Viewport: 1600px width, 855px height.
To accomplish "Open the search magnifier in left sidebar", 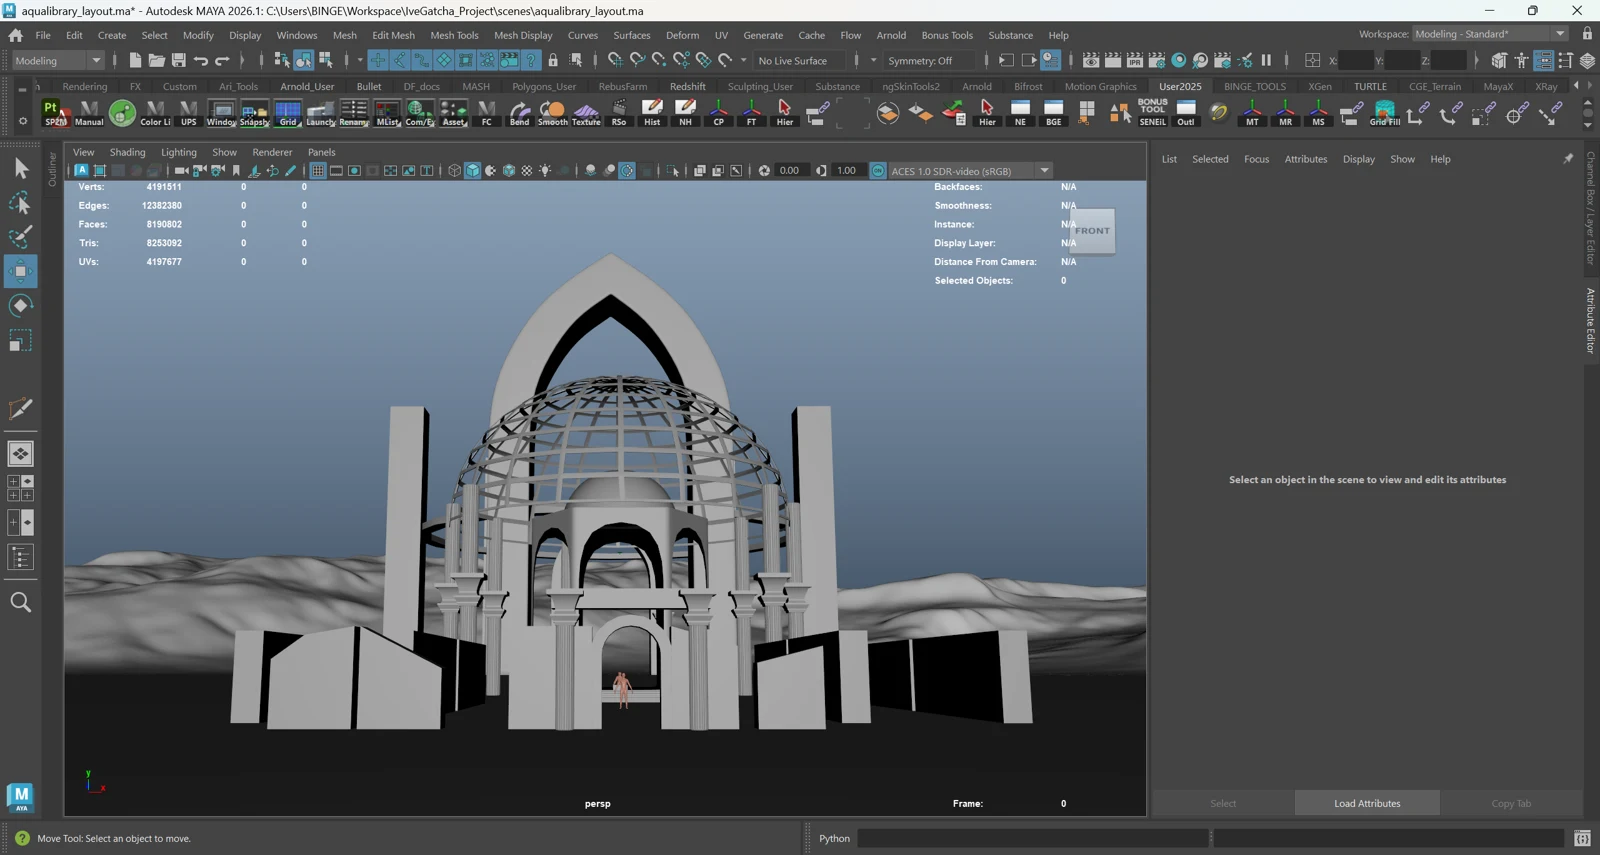I will pyautogui.click(x=20, y=602).
